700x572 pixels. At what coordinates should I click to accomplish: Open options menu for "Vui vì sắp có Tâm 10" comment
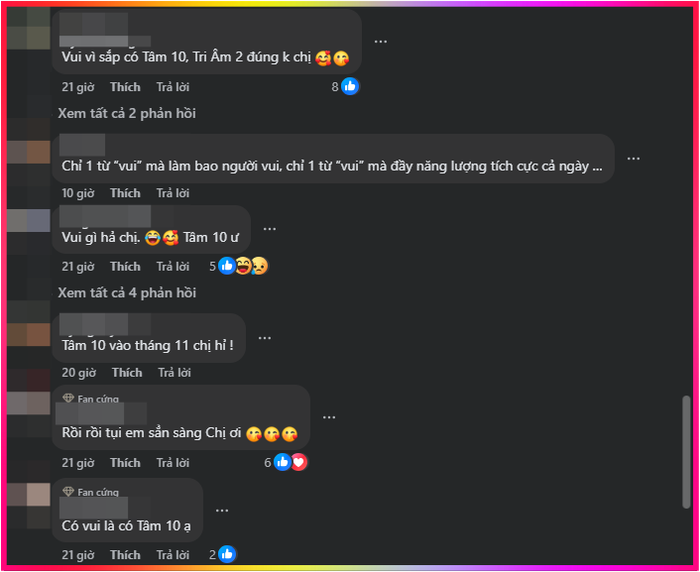[x=380, y=42]
